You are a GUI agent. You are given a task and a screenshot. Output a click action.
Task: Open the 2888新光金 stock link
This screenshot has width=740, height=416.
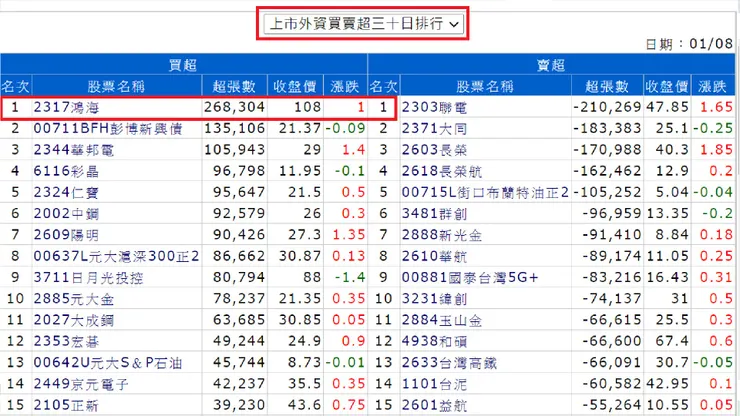click(442, 235)
